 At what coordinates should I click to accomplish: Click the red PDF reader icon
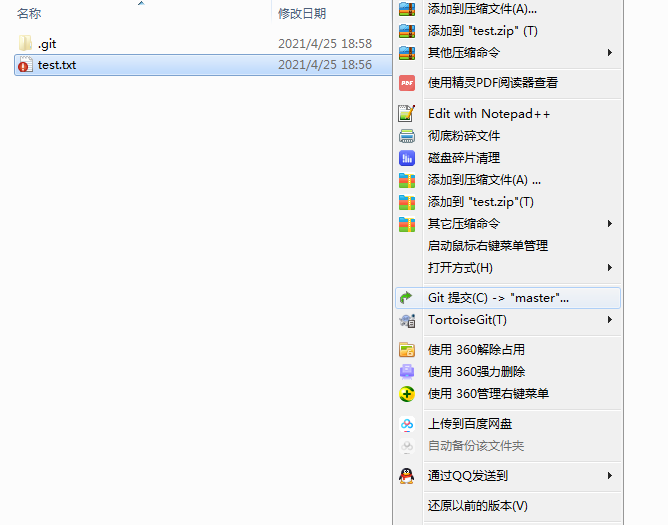click(407, 83)
